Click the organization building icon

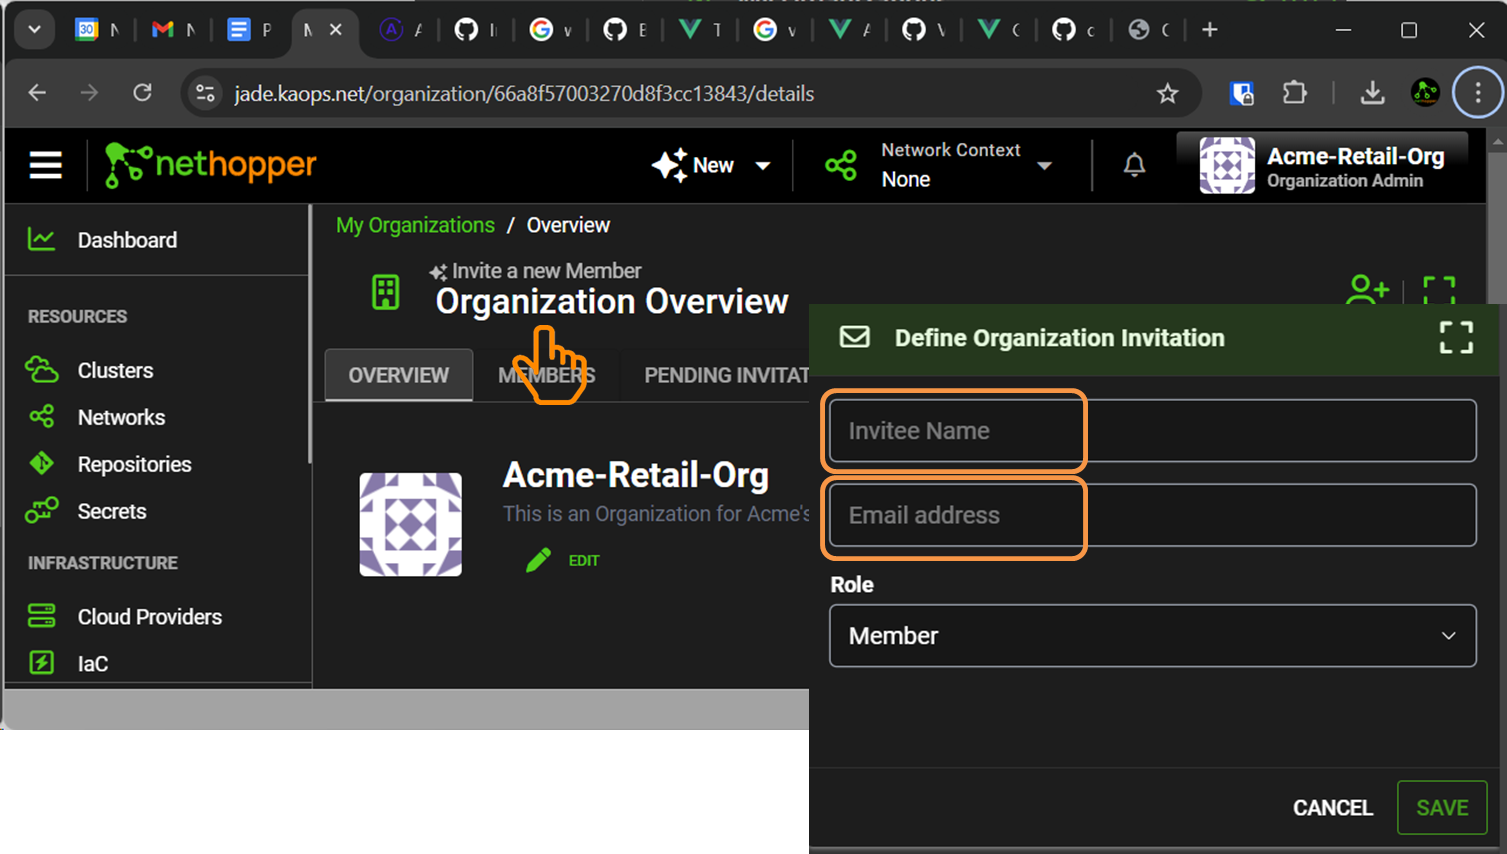[x=385, y=292]
